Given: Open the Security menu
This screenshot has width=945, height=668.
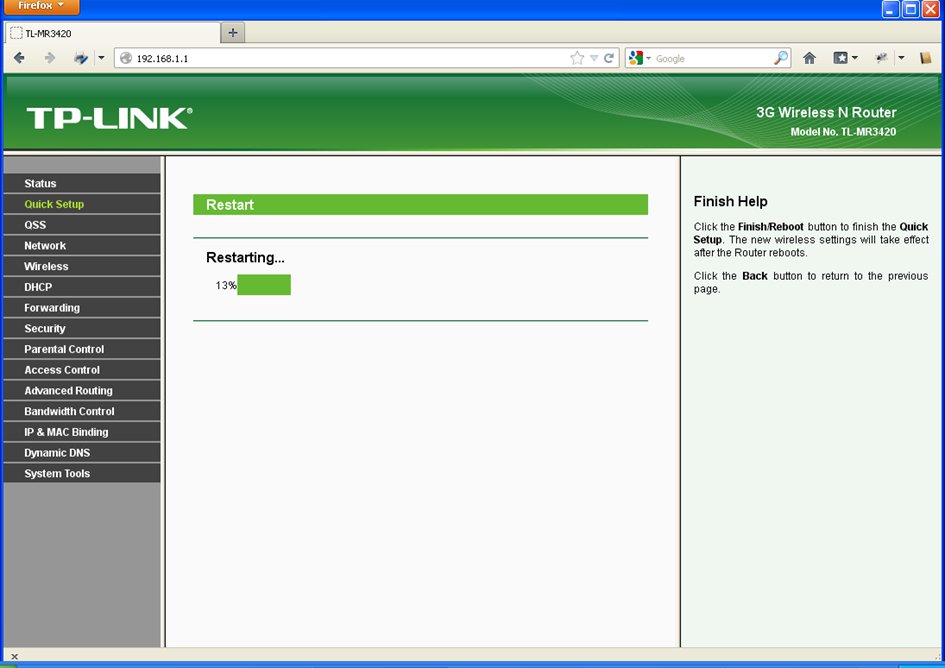Looking at the screenshot, I should [82, 329].
